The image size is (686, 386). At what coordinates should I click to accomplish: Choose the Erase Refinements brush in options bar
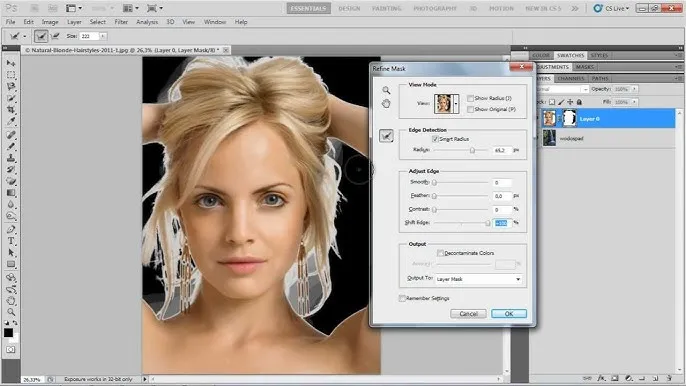(x=56, y=36)
